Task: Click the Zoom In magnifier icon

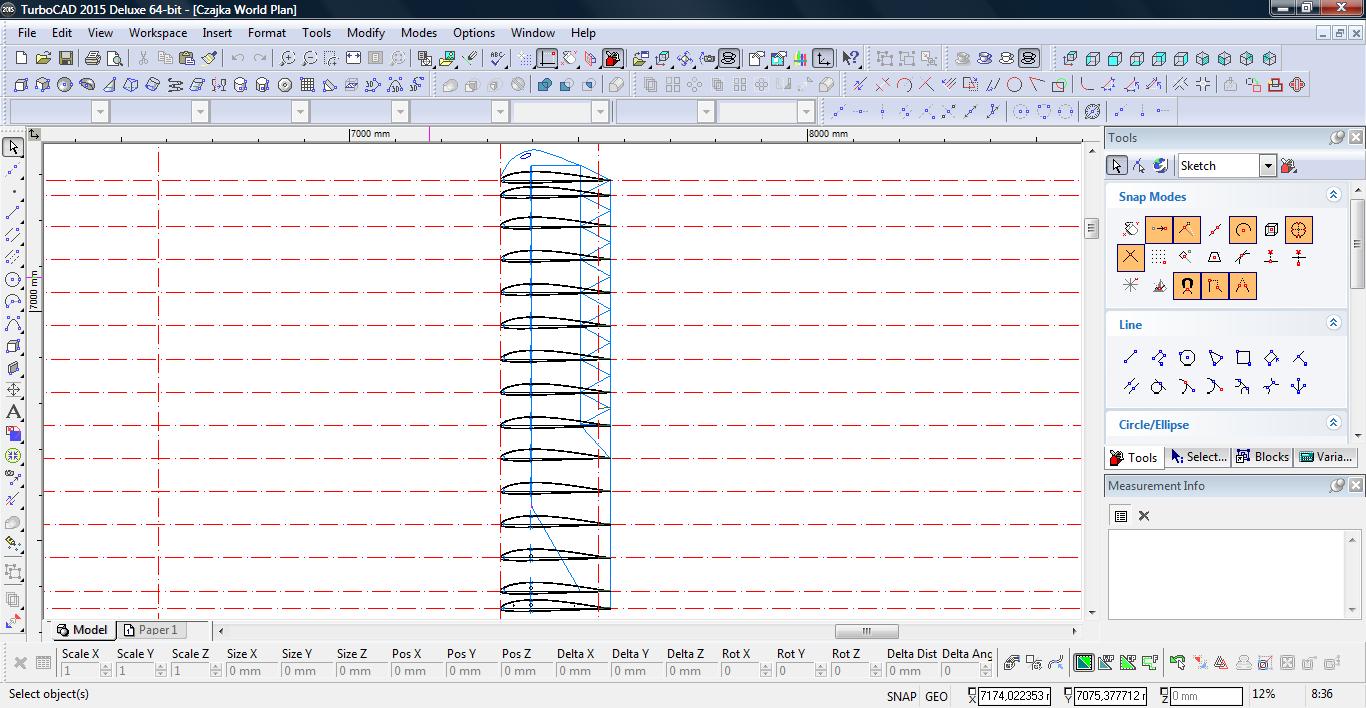Action: pos(288,59)
